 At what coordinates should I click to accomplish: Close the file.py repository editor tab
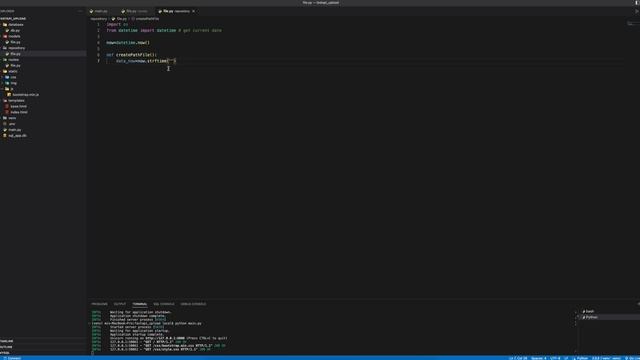tap(193, 11)
